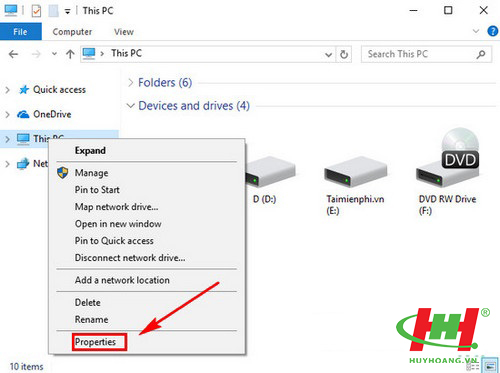Select the DVD RW Drive (F:) icon
Image resolution: width=500 pixels, height=373 pixels.
point(448,158)
